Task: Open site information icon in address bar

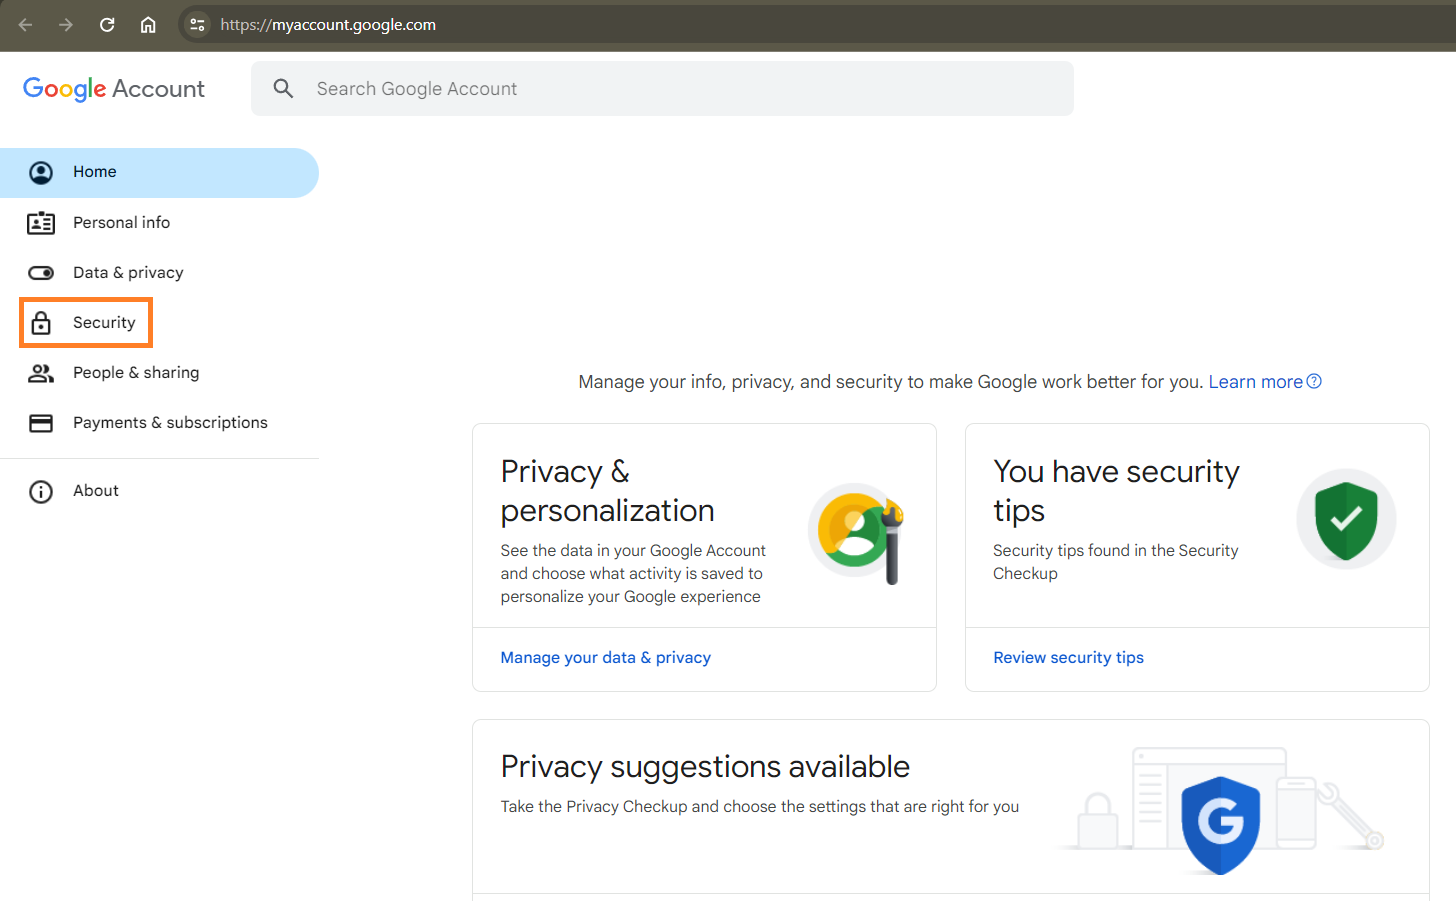Action: coord(197,25)
